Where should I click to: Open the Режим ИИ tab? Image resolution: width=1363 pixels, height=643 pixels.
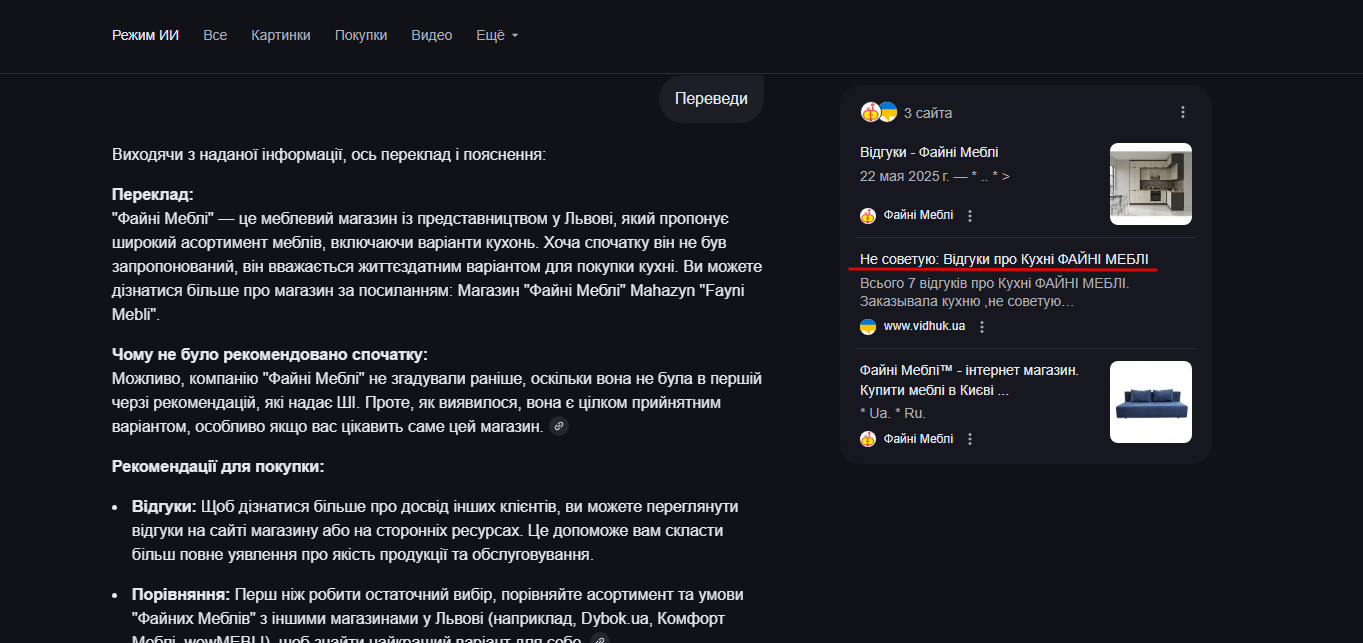tap(145, 35)
